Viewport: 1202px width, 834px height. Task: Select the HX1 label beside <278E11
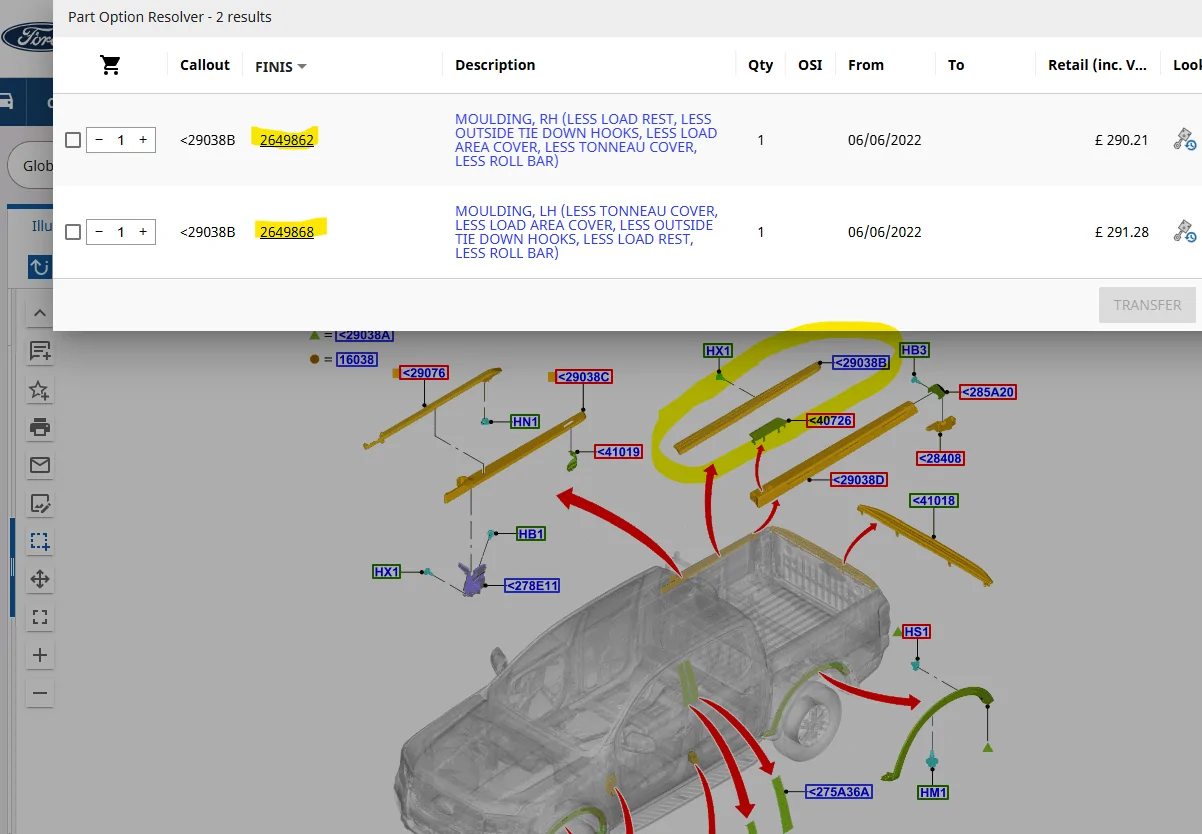pos(387,572)
